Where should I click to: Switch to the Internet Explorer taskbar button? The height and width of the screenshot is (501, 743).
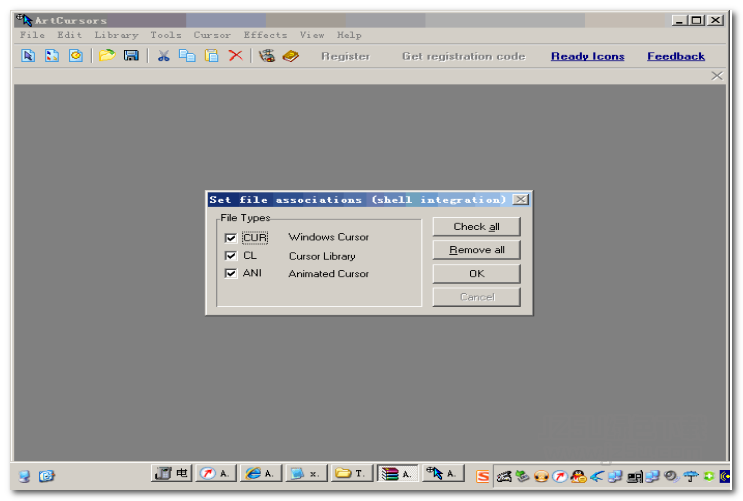(261, 473)
